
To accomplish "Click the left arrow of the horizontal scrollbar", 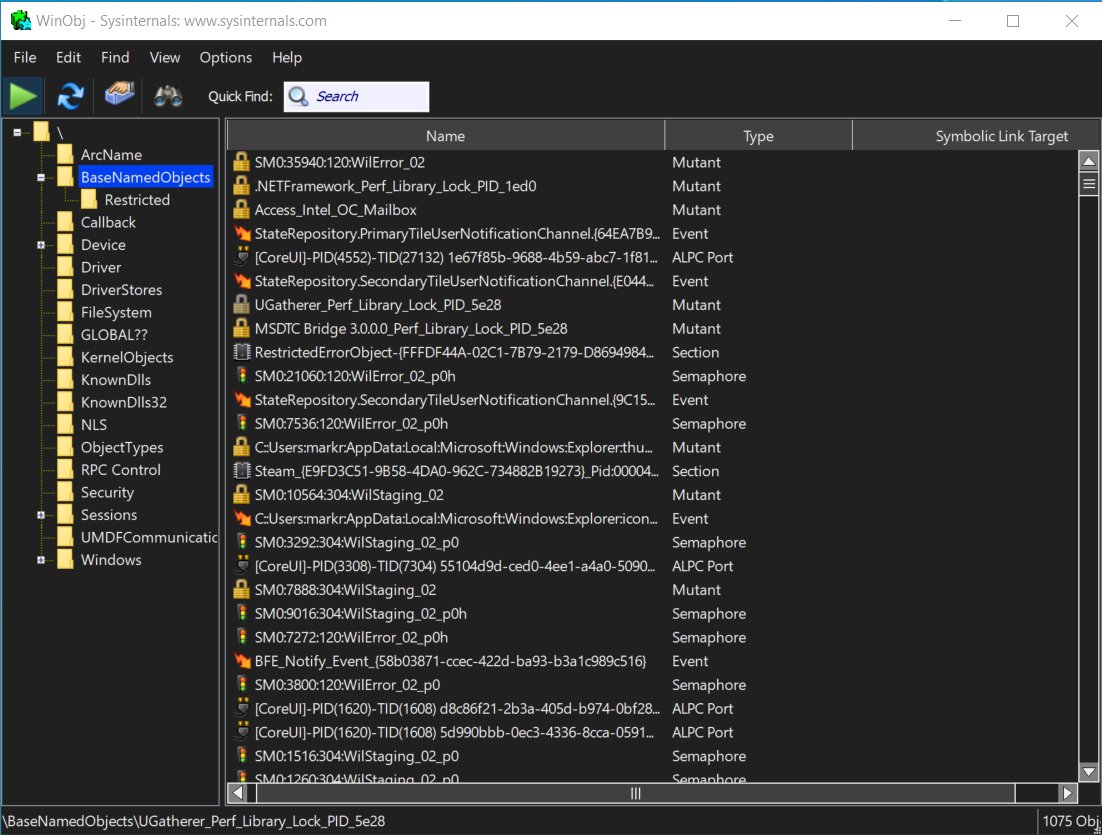I will 238,793.
